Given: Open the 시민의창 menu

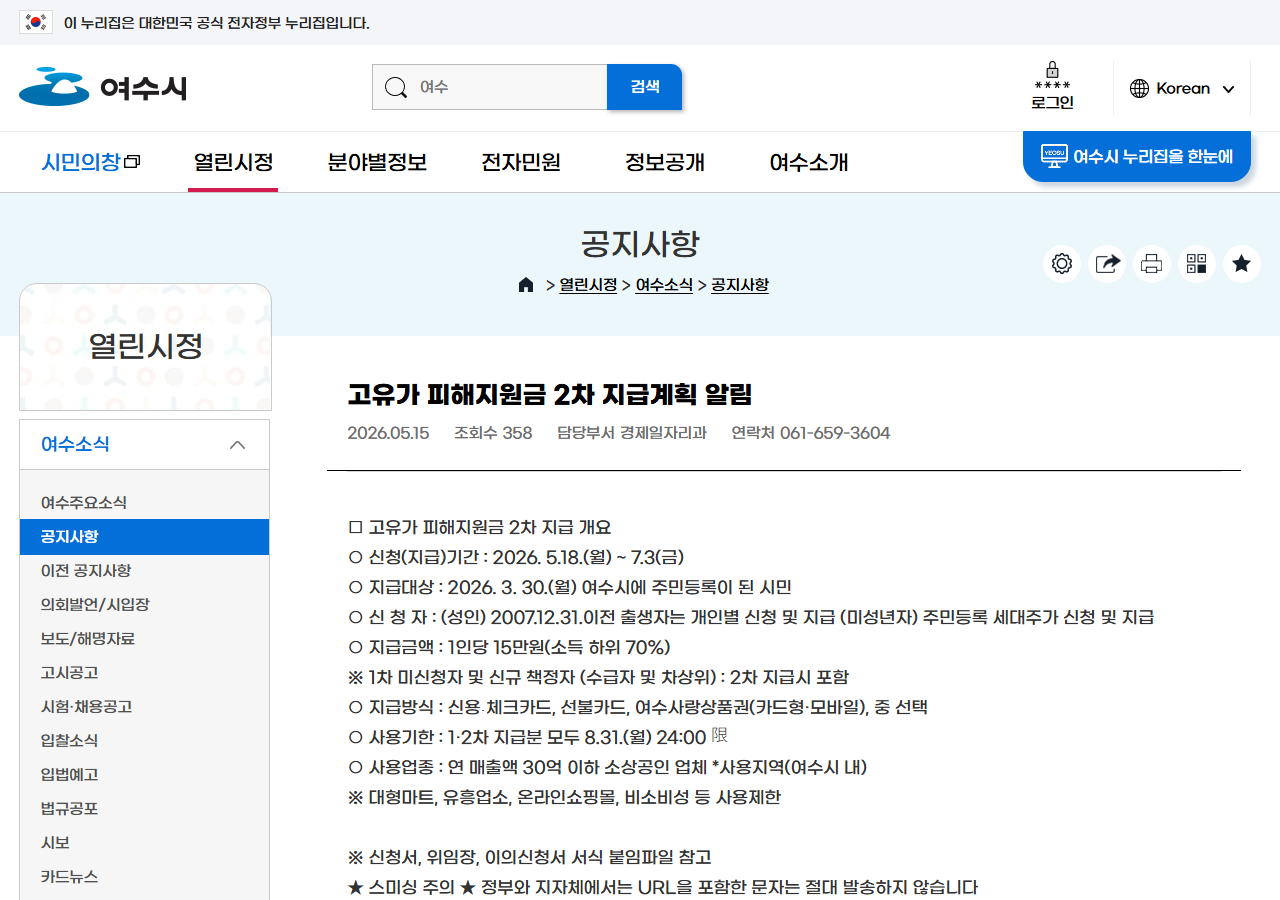Looking at the screenshot, I should click(91, 162).
